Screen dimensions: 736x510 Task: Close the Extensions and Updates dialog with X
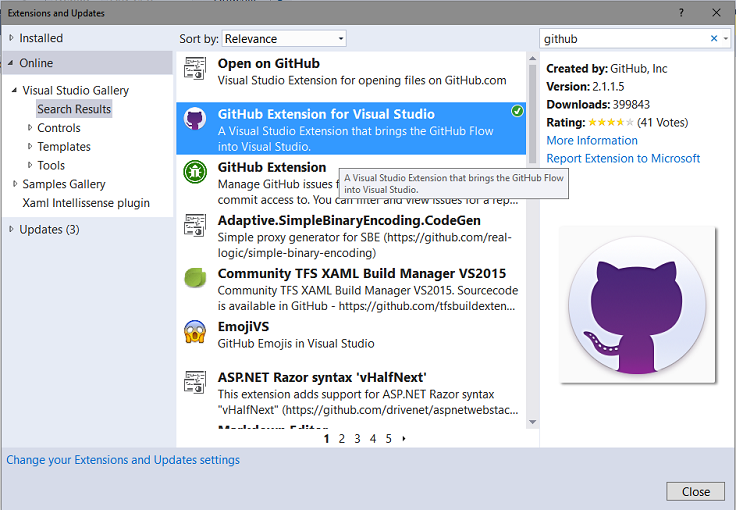(716, 13)
